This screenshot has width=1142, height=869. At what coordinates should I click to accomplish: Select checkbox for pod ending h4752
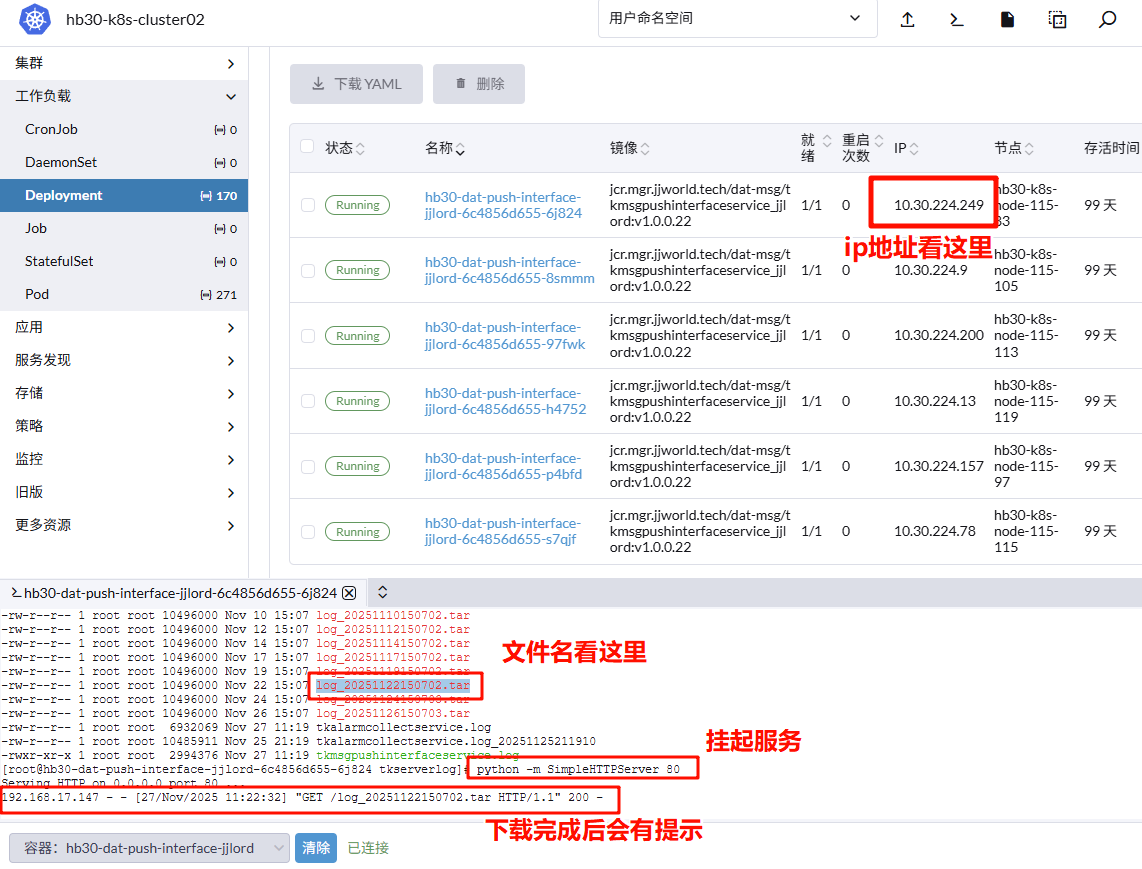(307, 401)
